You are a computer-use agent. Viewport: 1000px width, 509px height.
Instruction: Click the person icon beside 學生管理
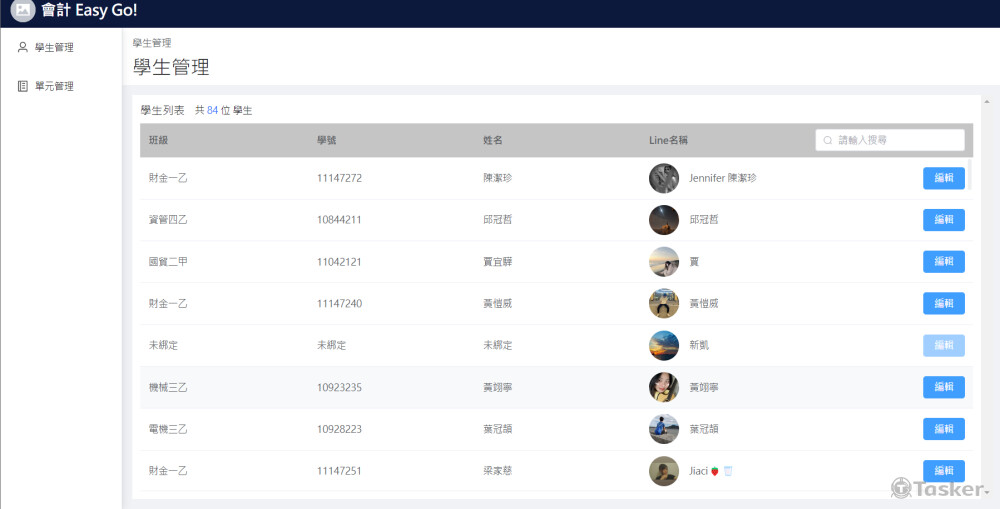(23, 47)
